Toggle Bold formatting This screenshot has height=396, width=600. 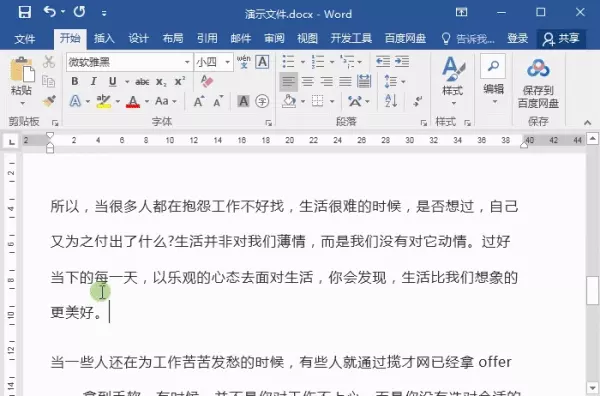(x=75, y=81)
